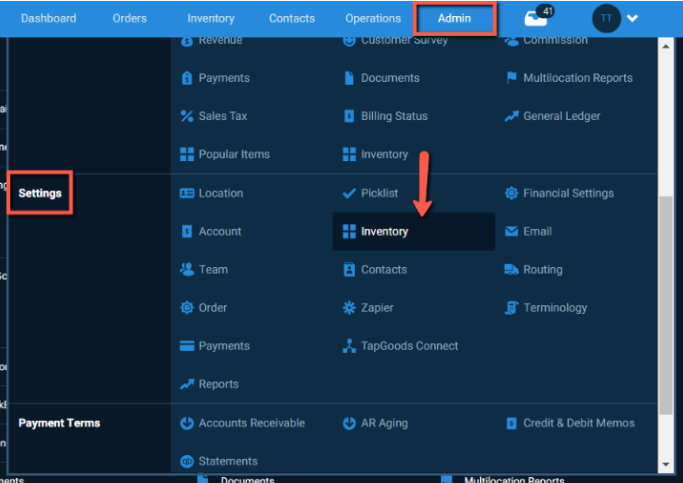Click the Contacts settings badge icon

[349, 269]
